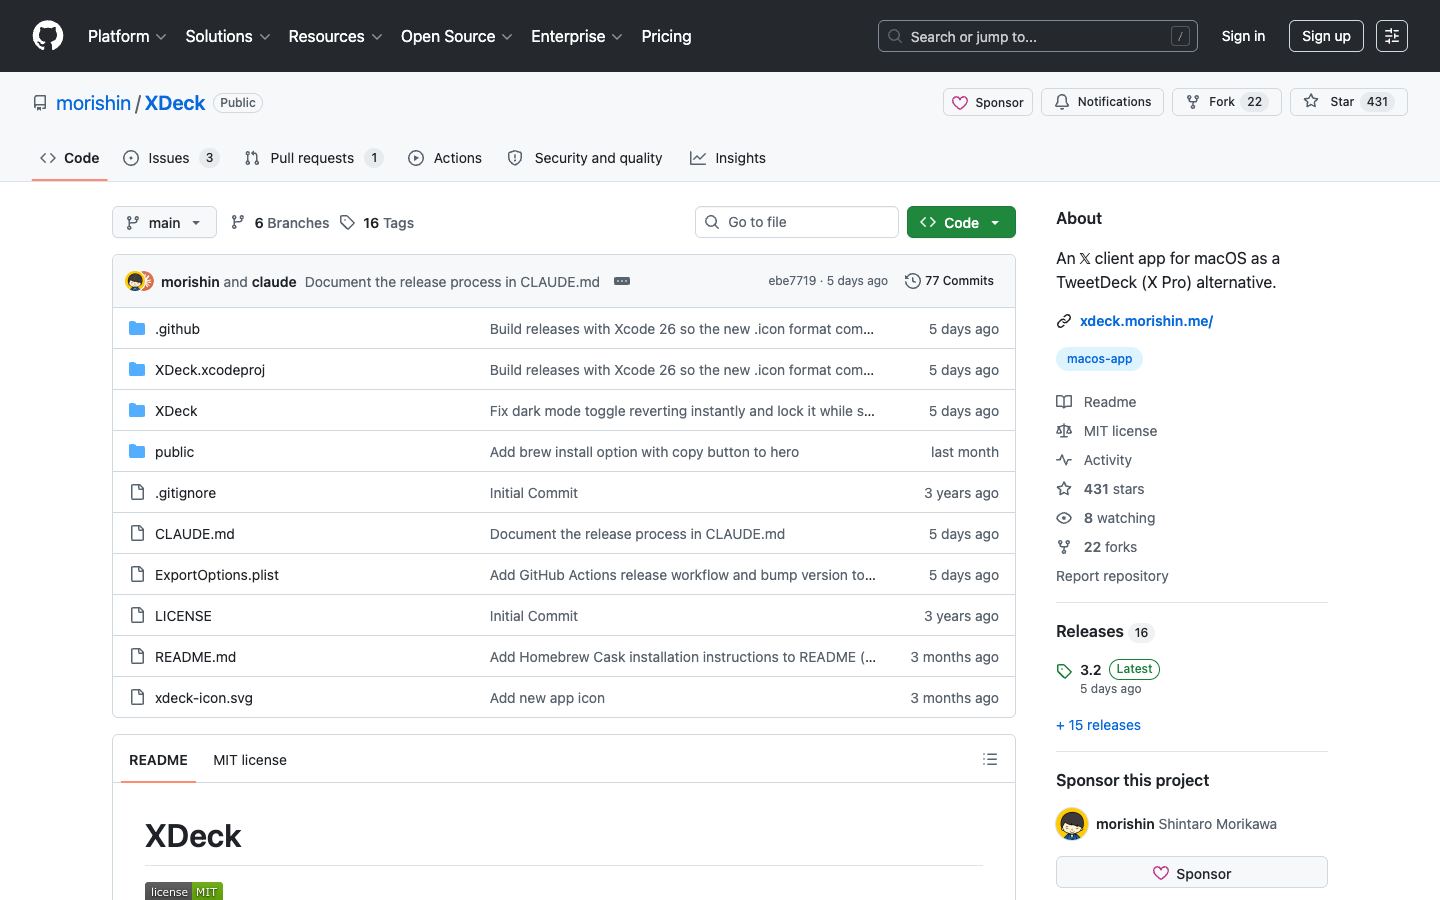The height and width of the screenshot is (900, 1440).
Task: Open the README.md file
Action: point(195,657)
